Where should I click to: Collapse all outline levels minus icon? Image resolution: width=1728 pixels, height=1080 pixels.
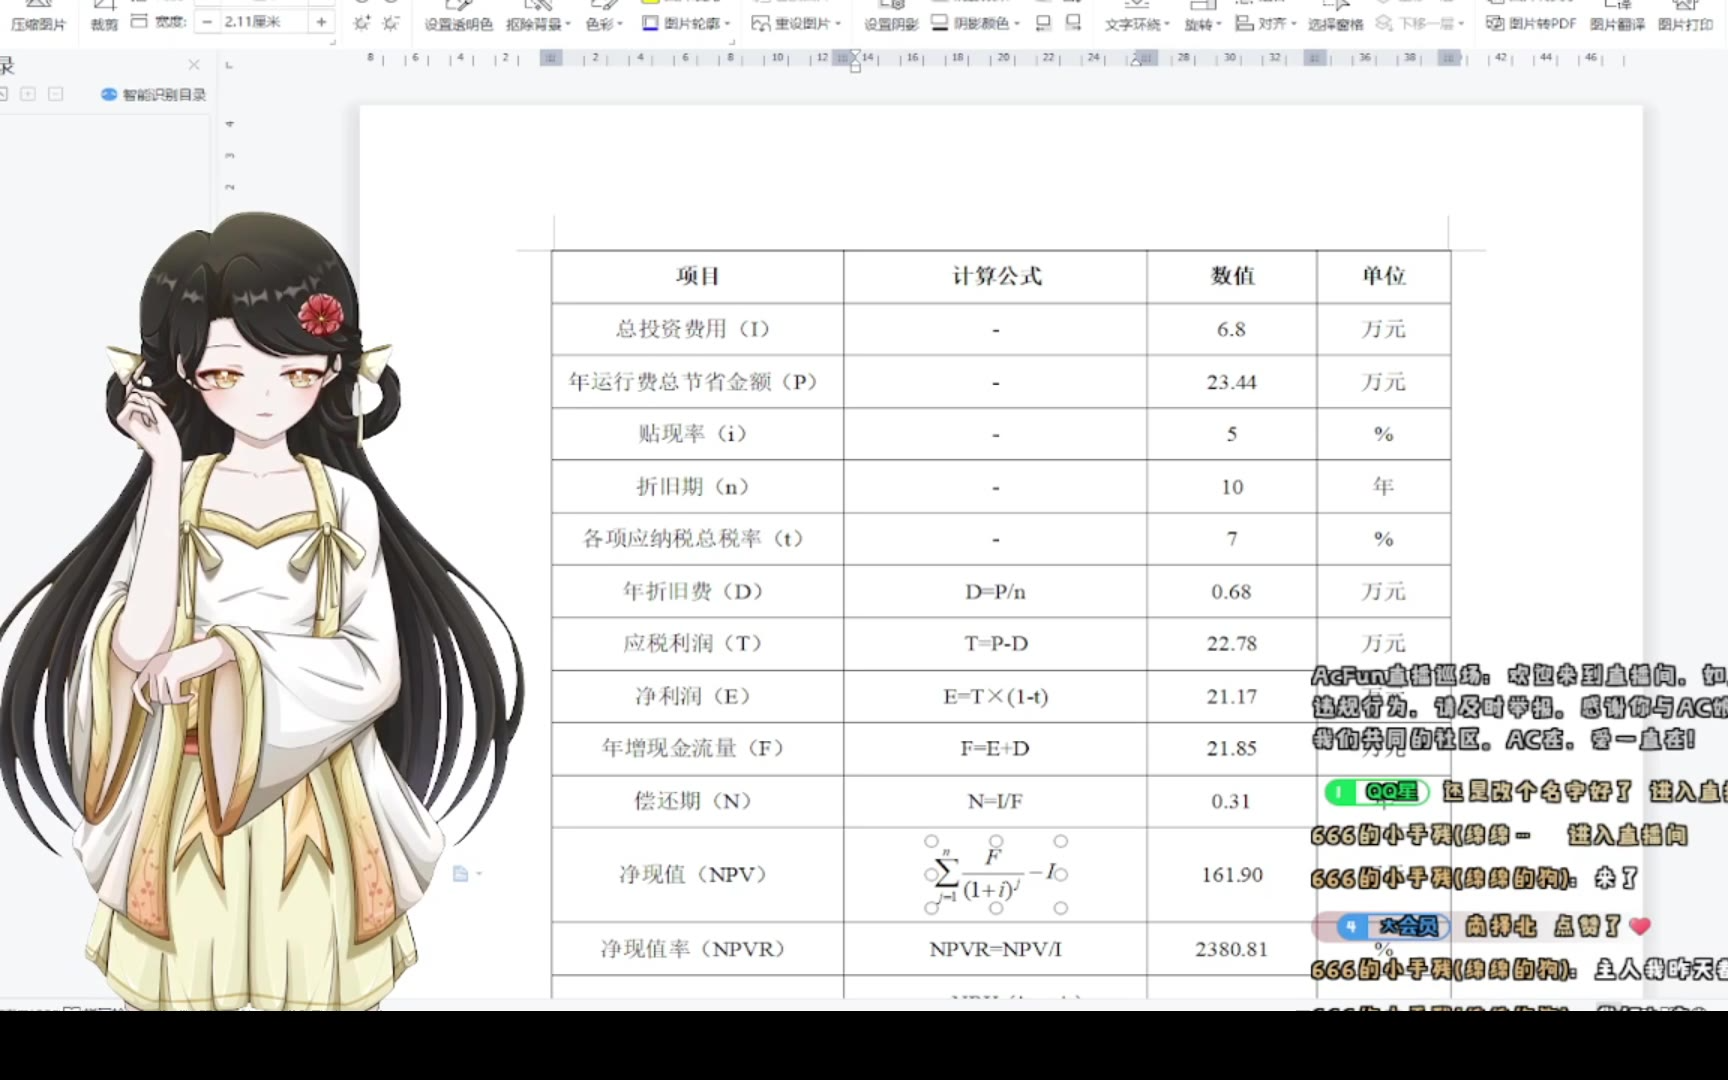coord(56,94)
